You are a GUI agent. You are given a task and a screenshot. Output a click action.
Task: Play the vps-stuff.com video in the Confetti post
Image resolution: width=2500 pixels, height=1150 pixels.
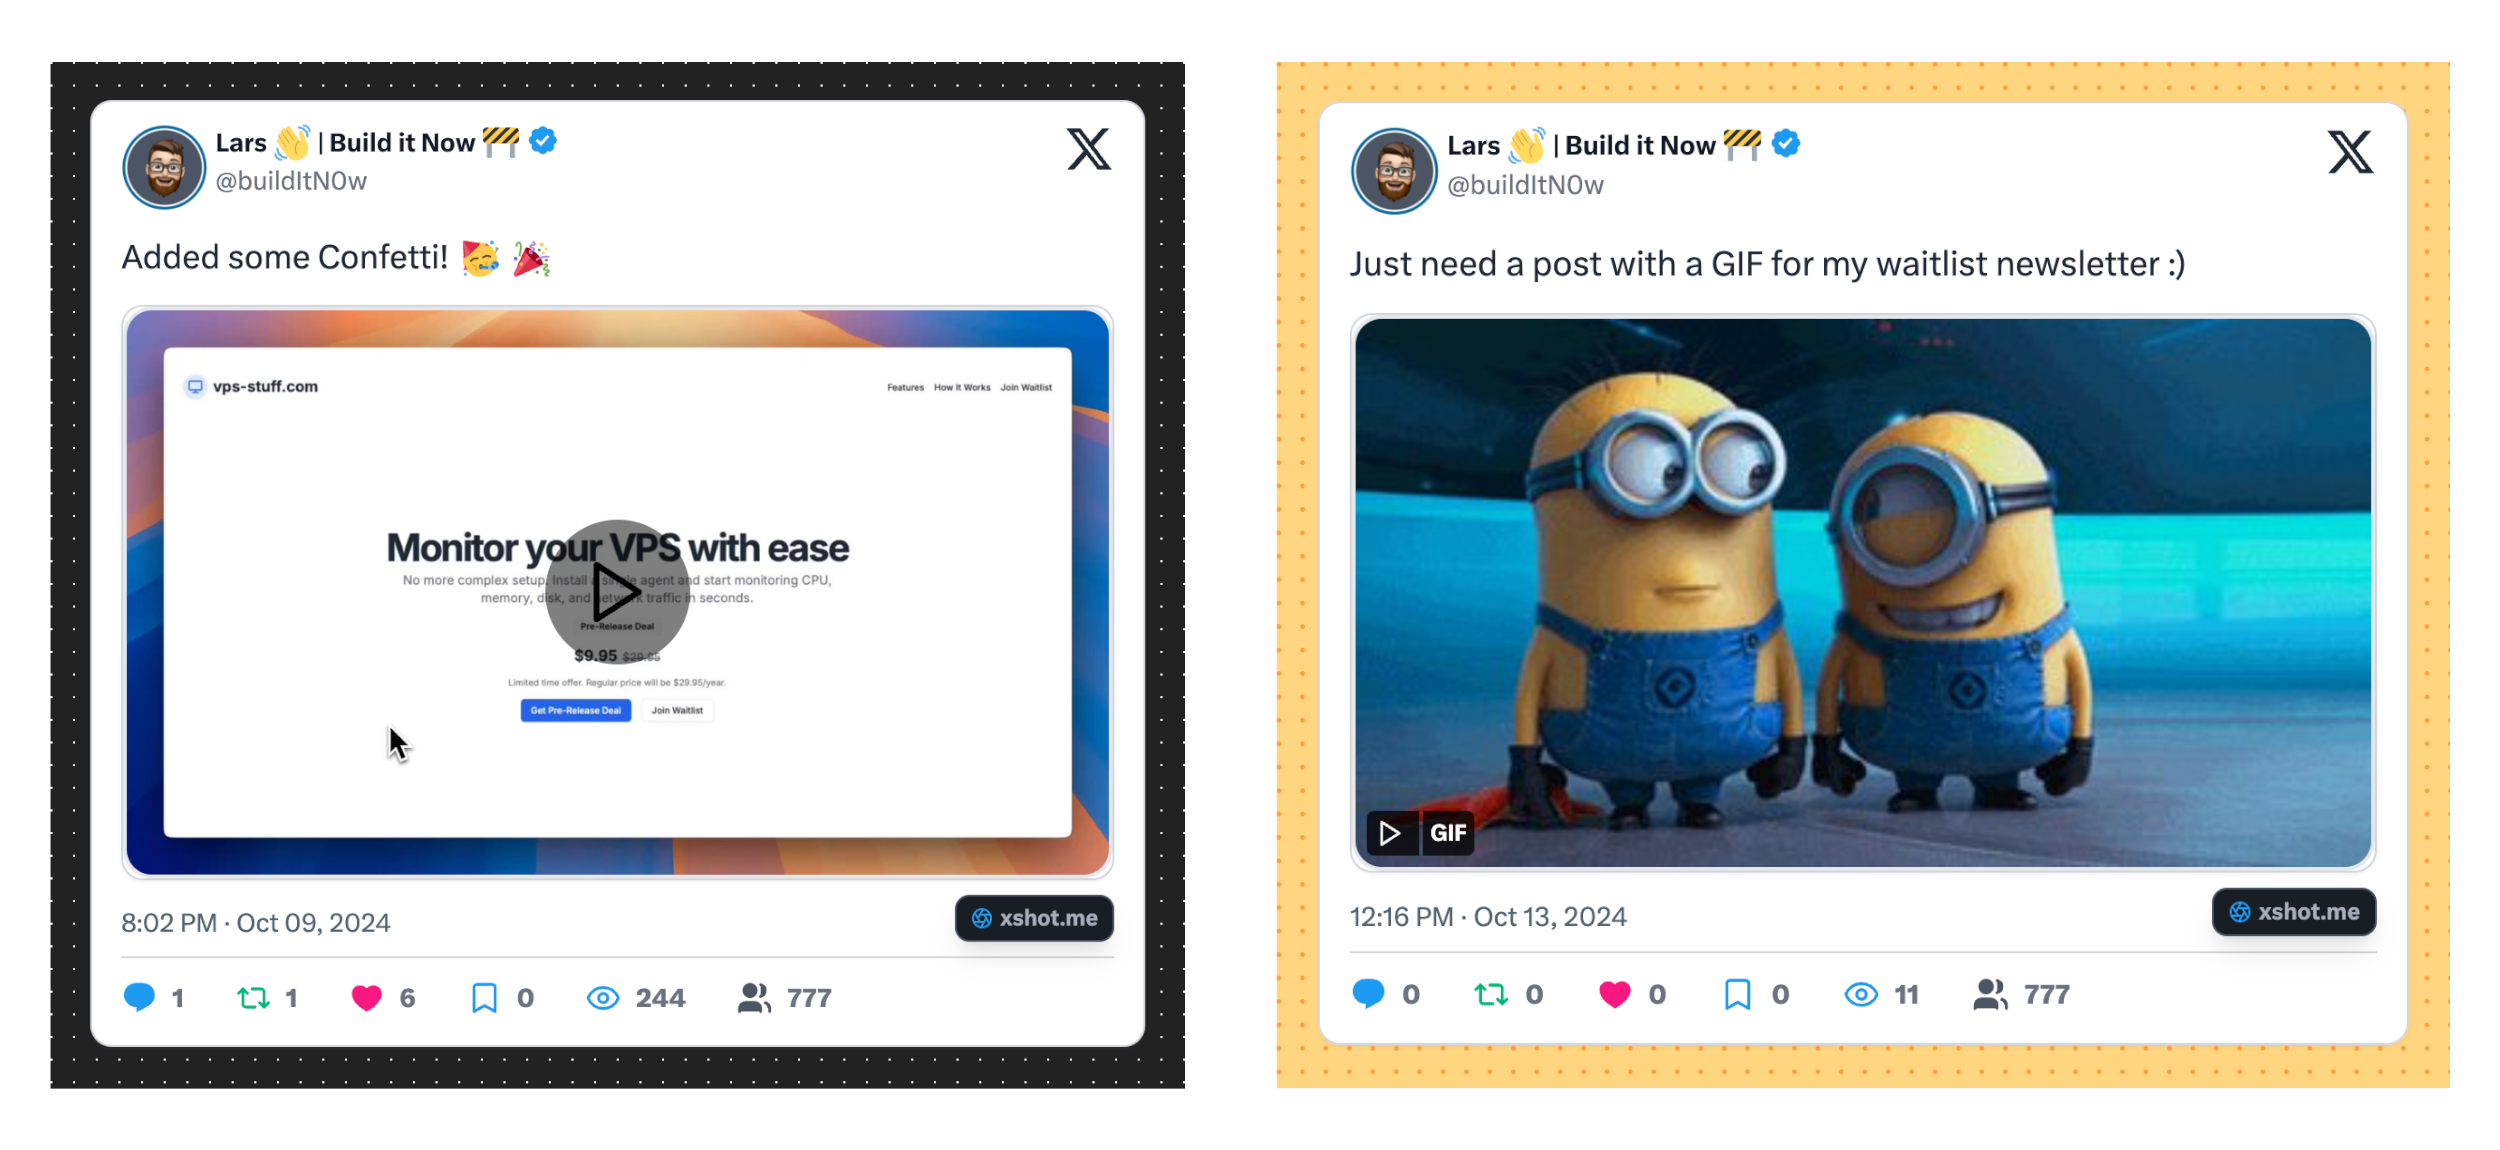coord(617,592)
